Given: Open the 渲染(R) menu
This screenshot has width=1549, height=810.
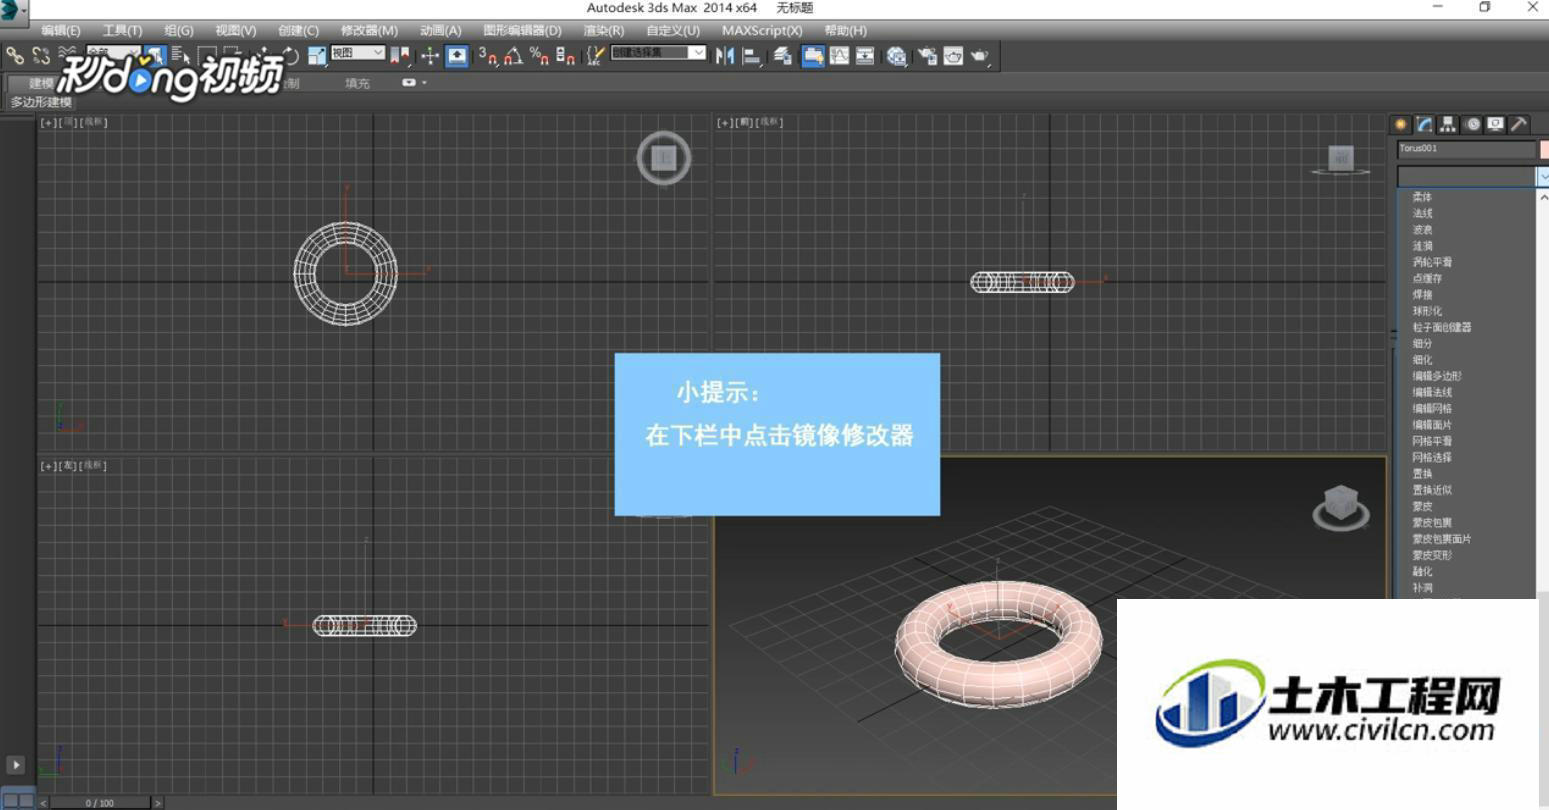Looking at the screenshot, I should pos(604,31).
